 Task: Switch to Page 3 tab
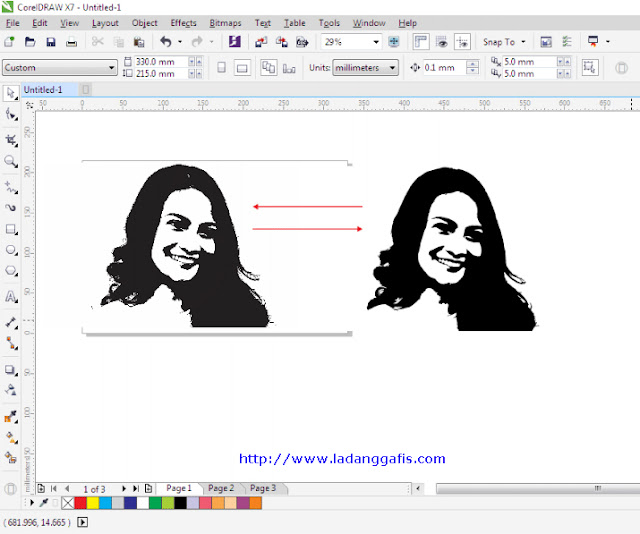[x=263, y=488]
